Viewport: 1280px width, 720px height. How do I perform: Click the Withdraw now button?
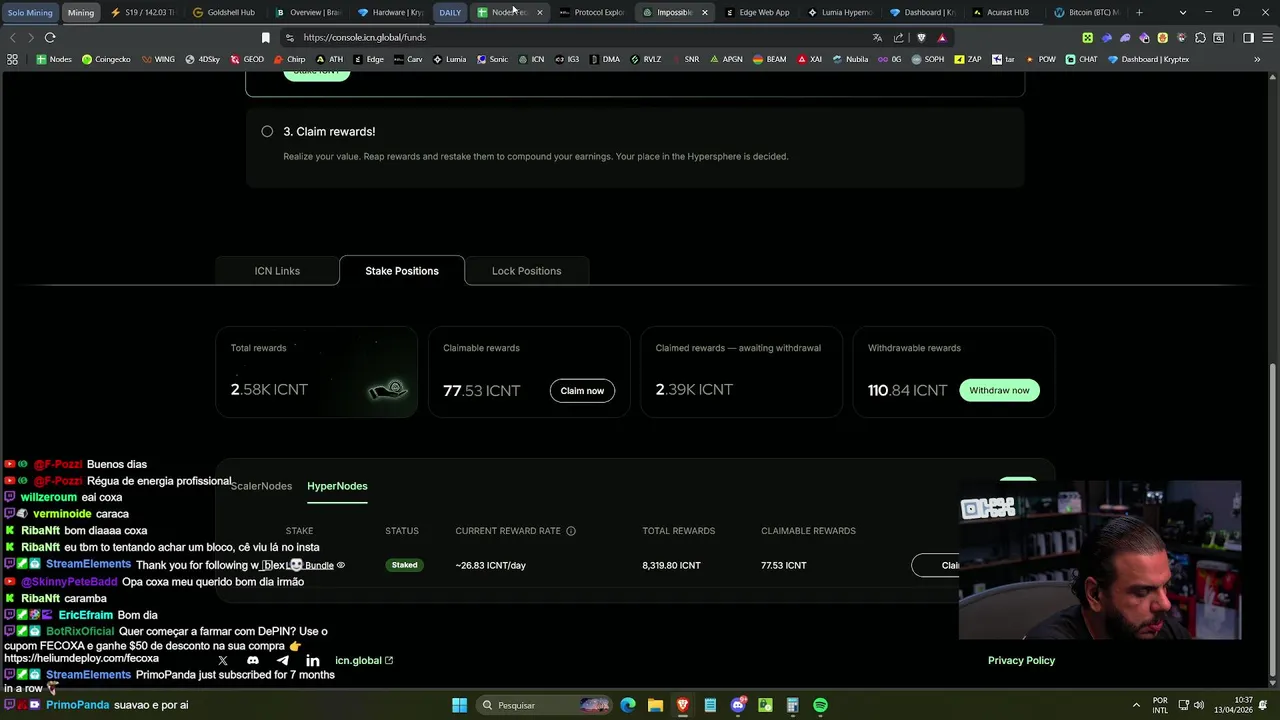999,390
